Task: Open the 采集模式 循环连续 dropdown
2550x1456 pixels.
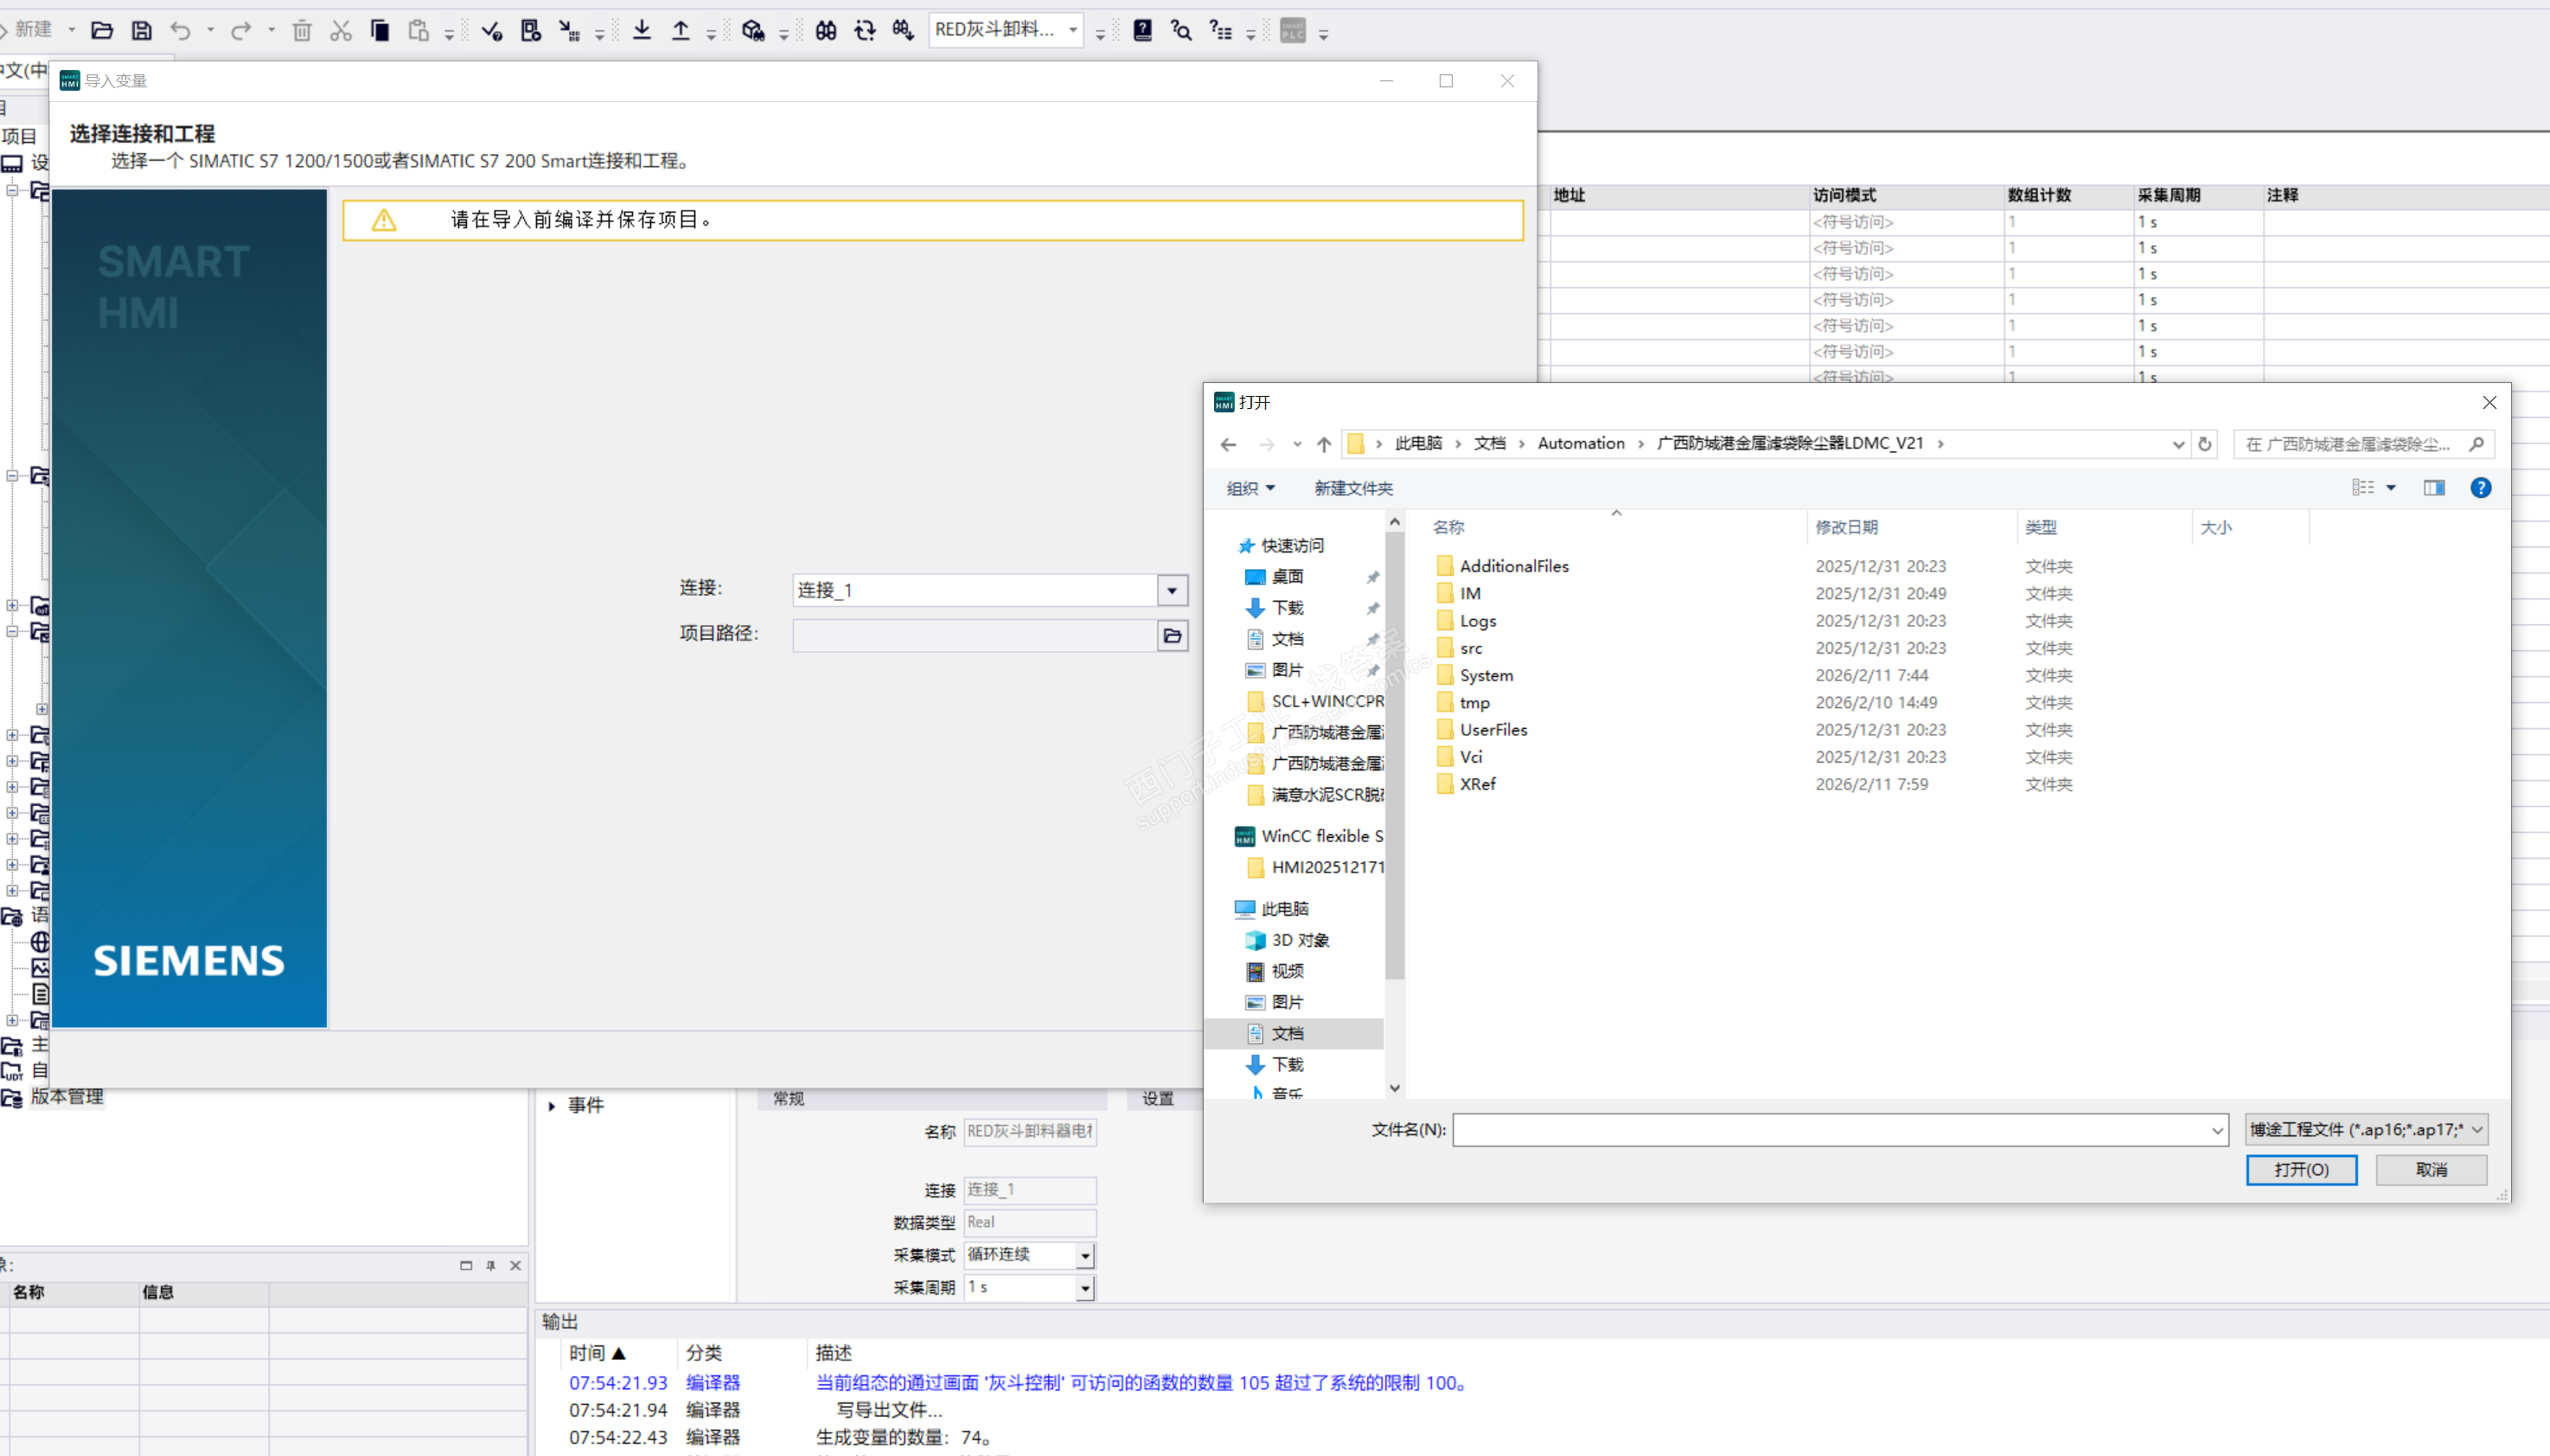Action: [x=1085, y=1256]
